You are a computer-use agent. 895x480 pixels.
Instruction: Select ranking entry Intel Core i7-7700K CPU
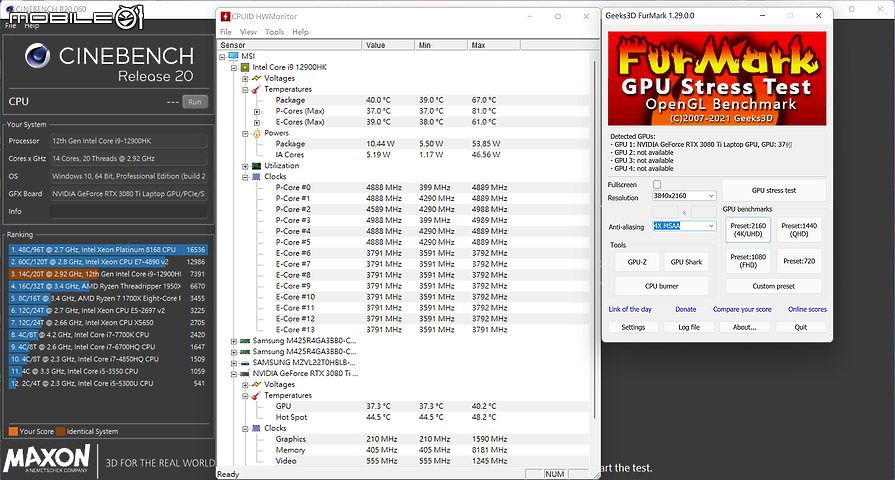point(108,335)
